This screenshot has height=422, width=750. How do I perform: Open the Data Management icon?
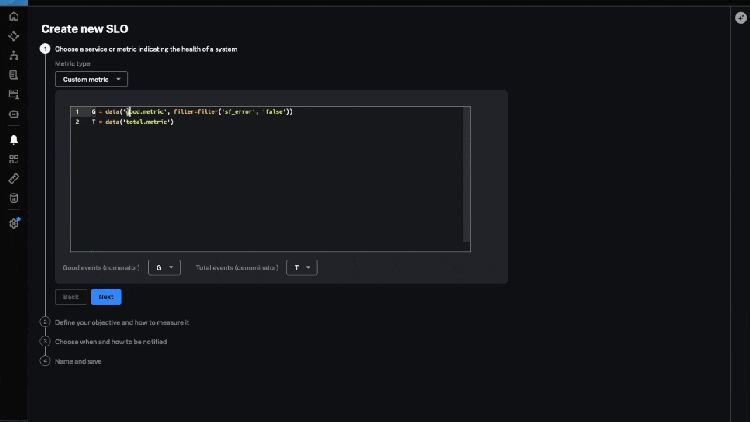(x=14, y=198)
